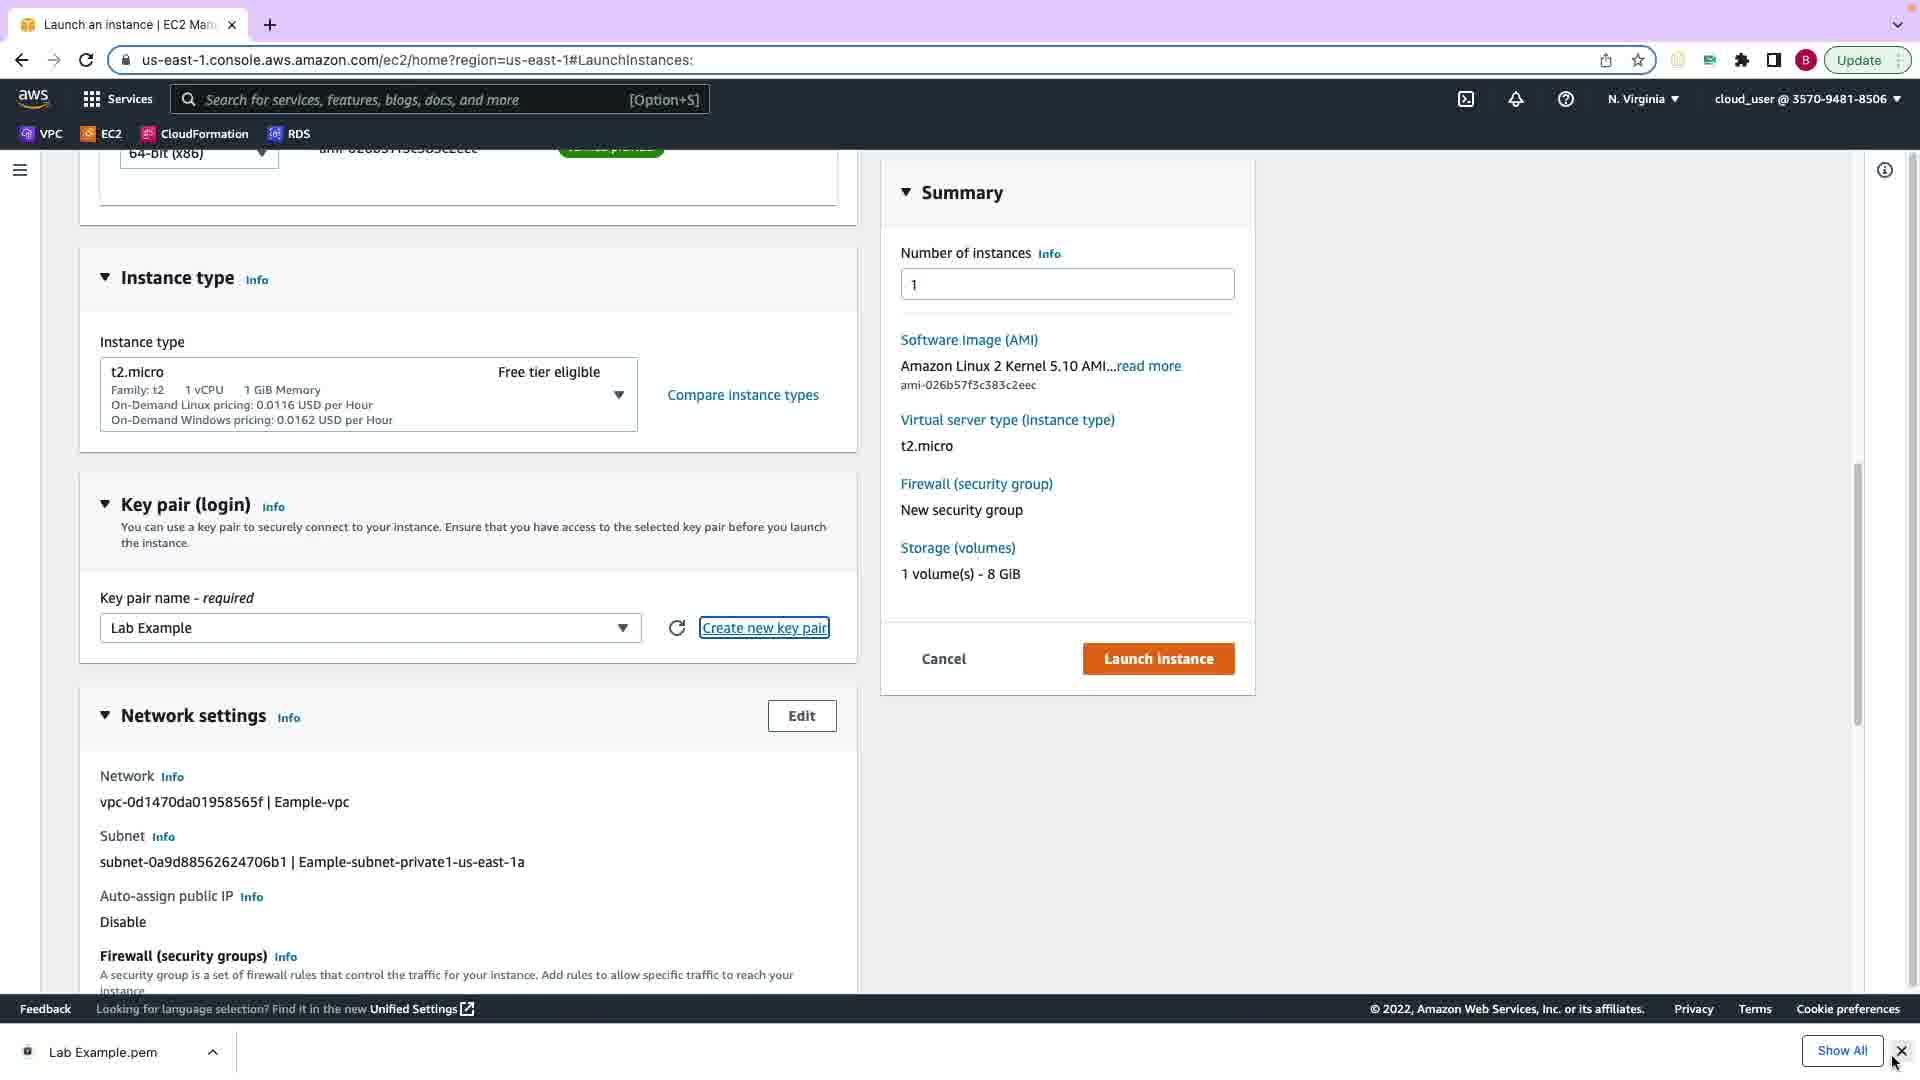
Task: Open the side navigation hamburger menu
Action: 19,170
